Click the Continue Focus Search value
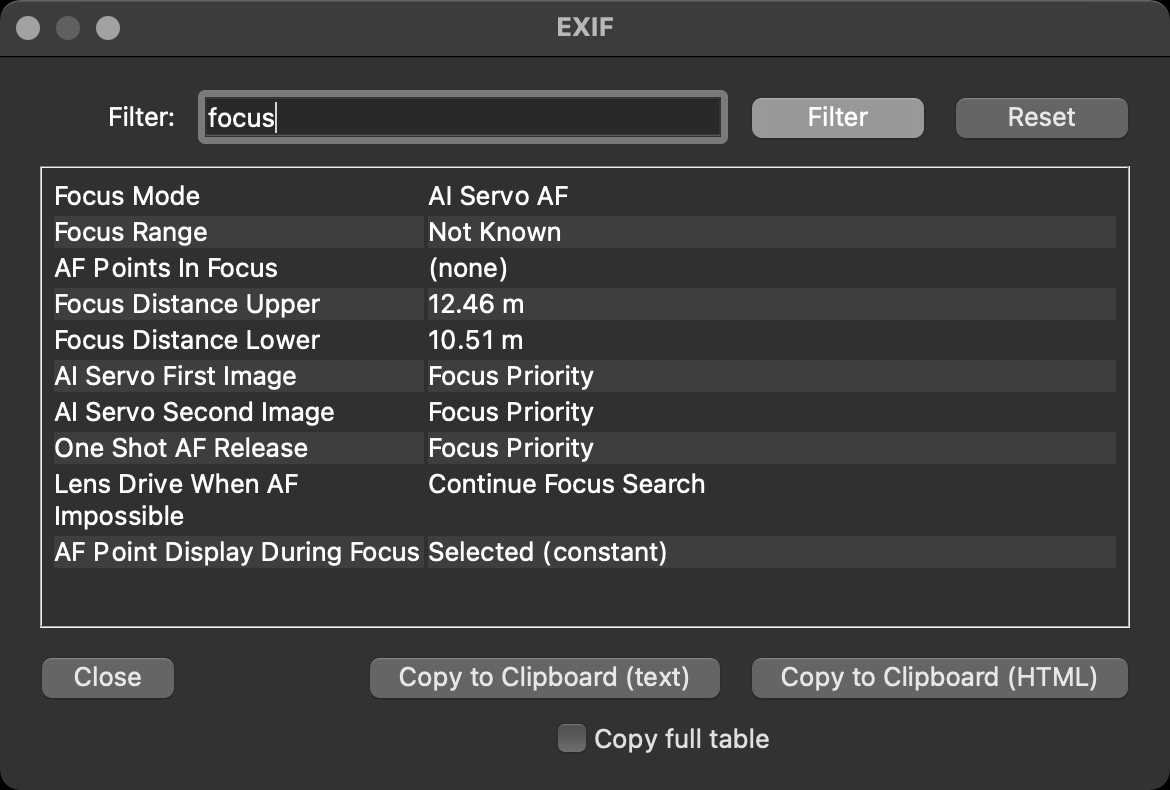Image resolution: width=1170 pixels, height=790 pixels. pos(566,484)
